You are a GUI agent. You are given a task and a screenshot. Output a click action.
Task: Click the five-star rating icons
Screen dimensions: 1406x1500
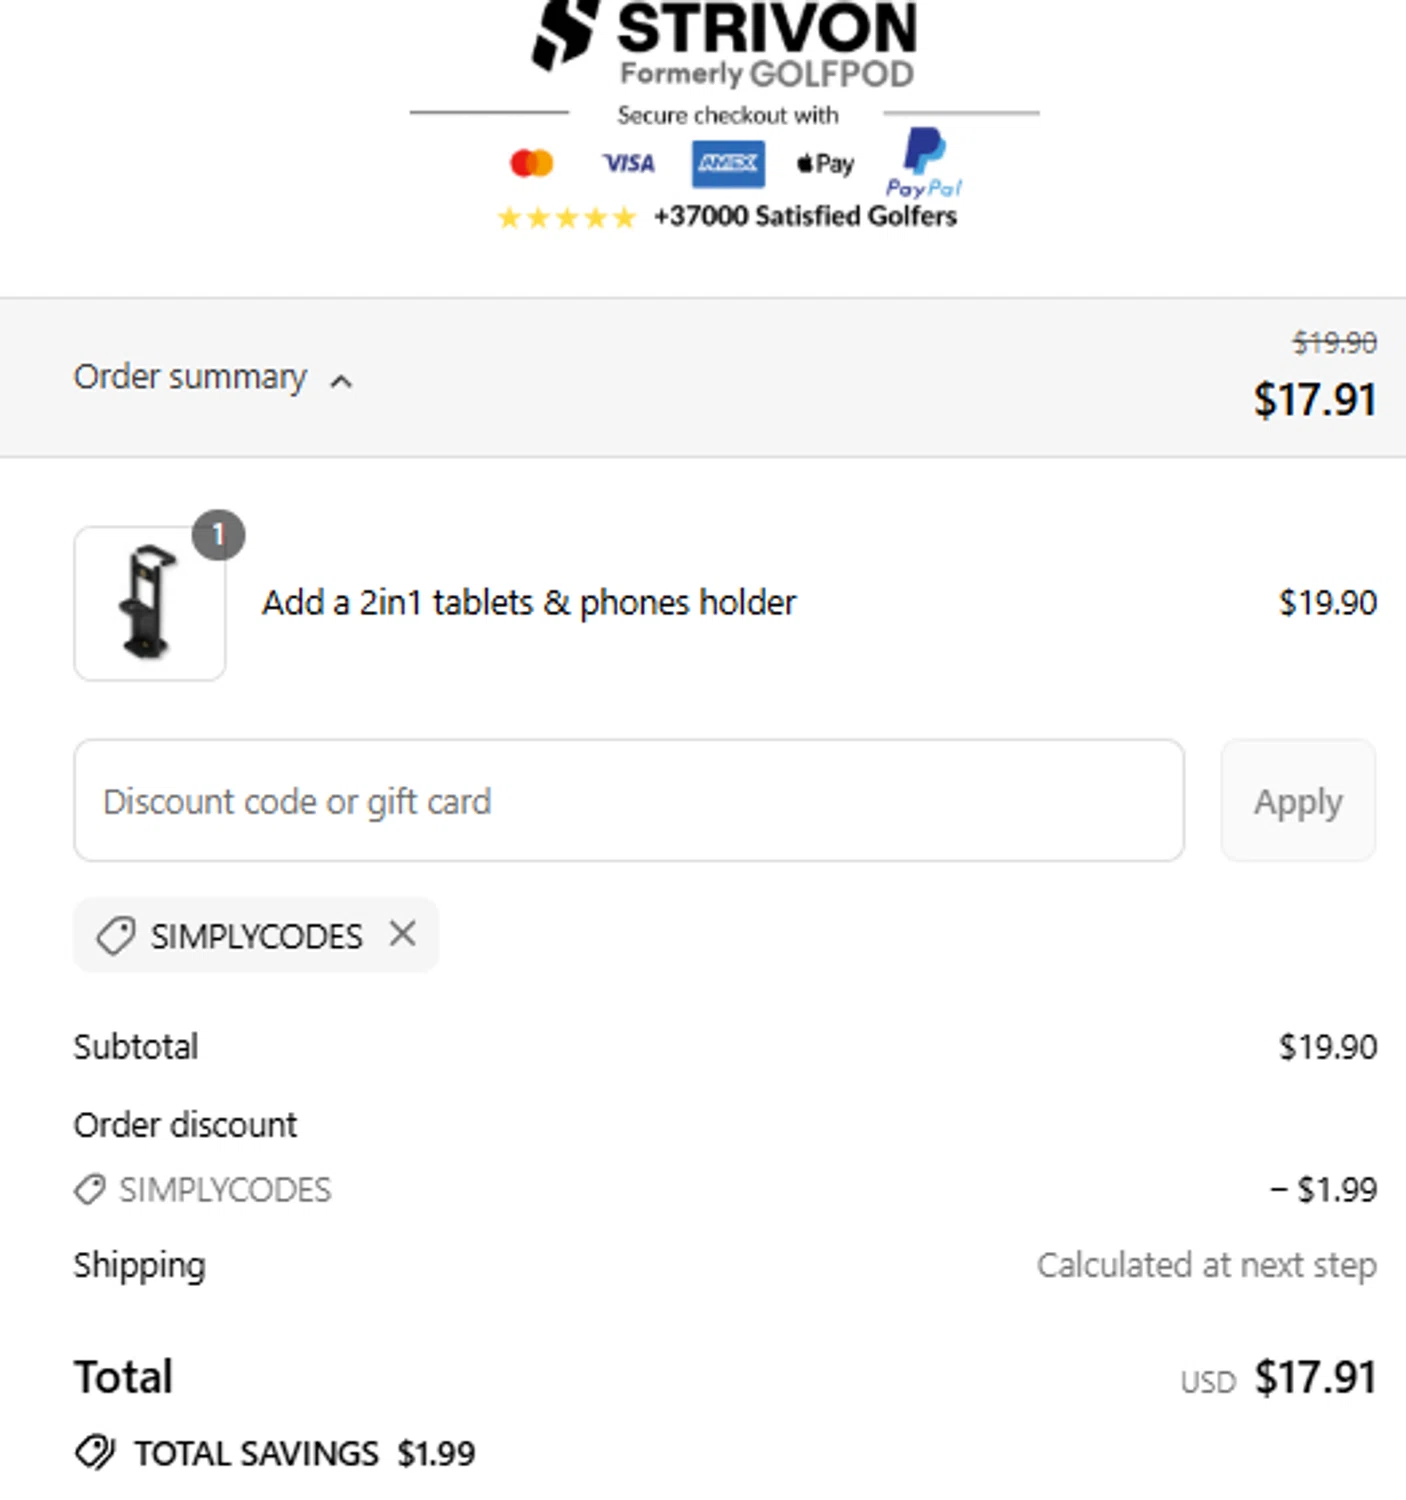[x=566, y=217]
